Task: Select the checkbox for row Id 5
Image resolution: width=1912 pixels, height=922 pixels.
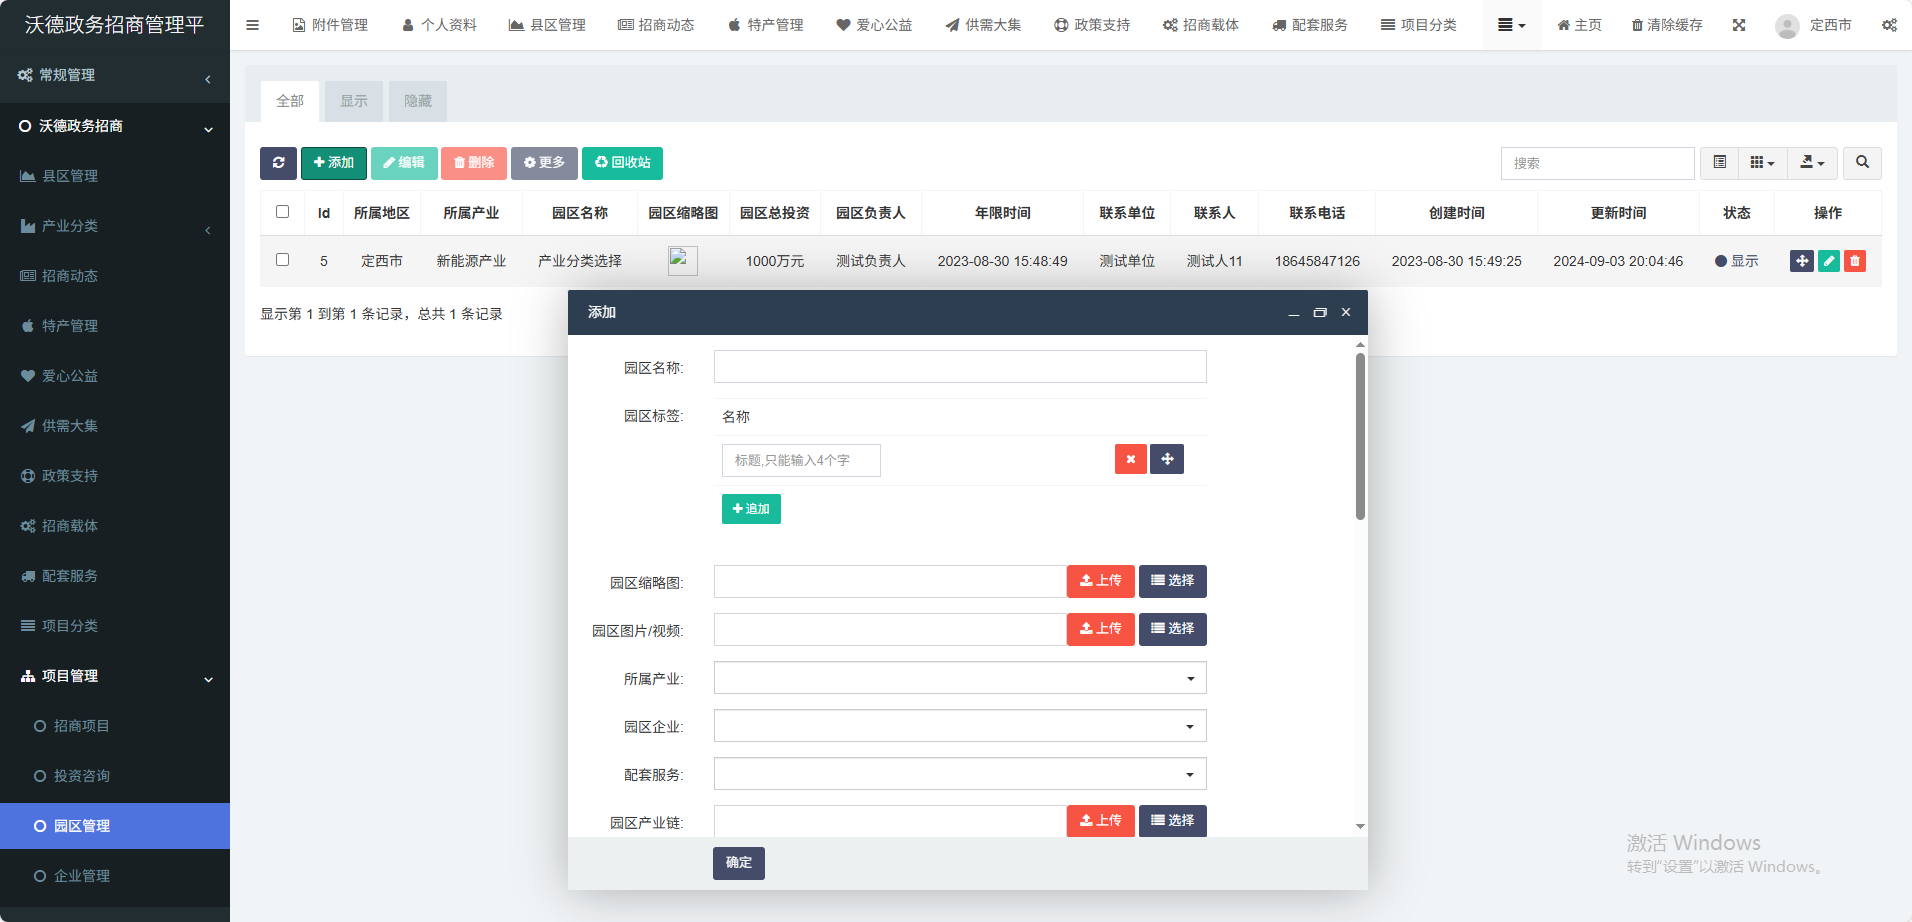Action: click(x=282, y=260)
